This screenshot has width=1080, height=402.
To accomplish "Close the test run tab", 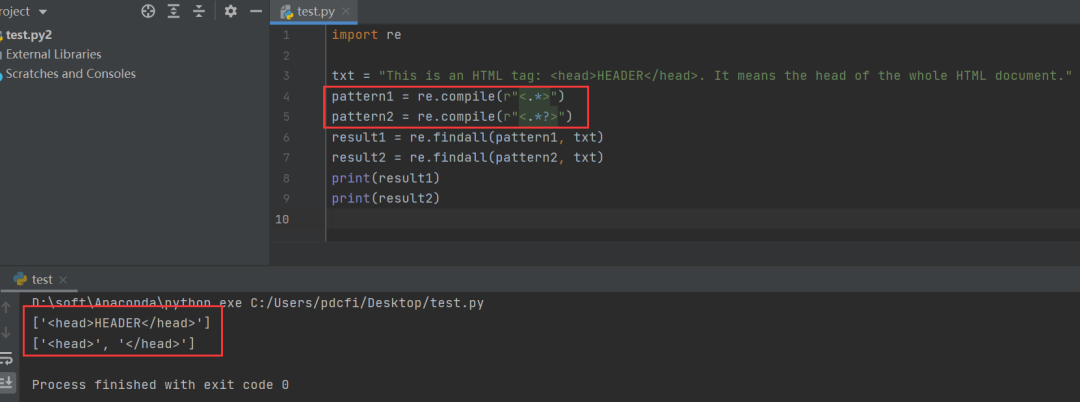I will (x=63, y=280).
